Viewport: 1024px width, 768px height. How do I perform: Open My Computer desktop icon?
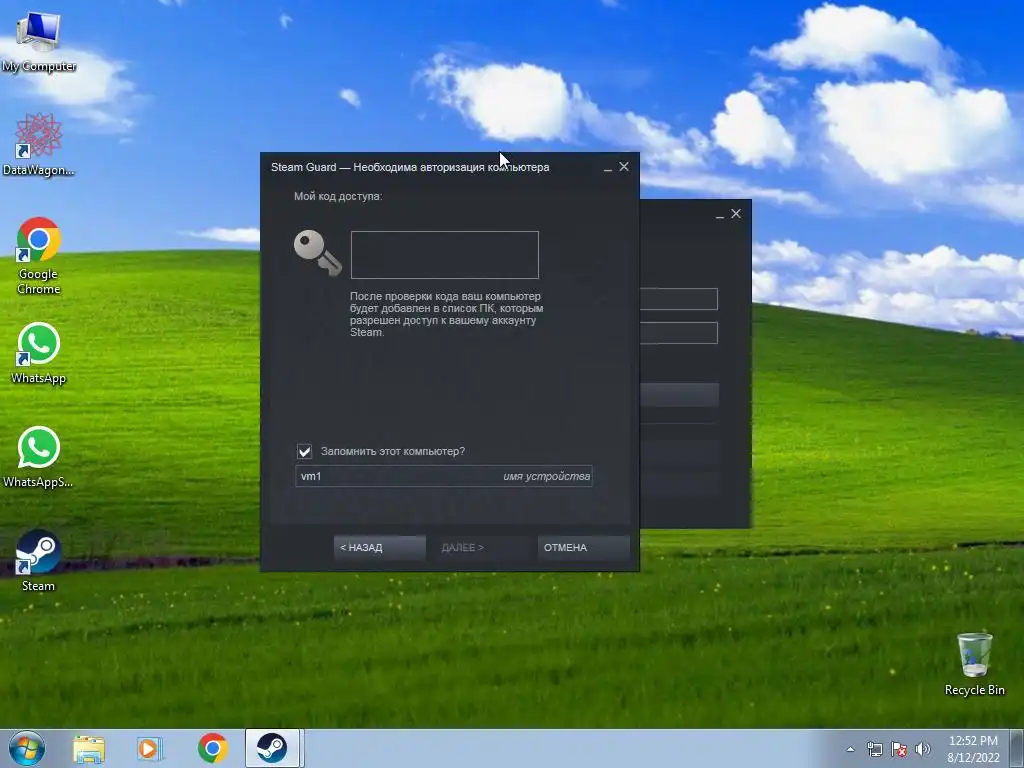(39, 42)
